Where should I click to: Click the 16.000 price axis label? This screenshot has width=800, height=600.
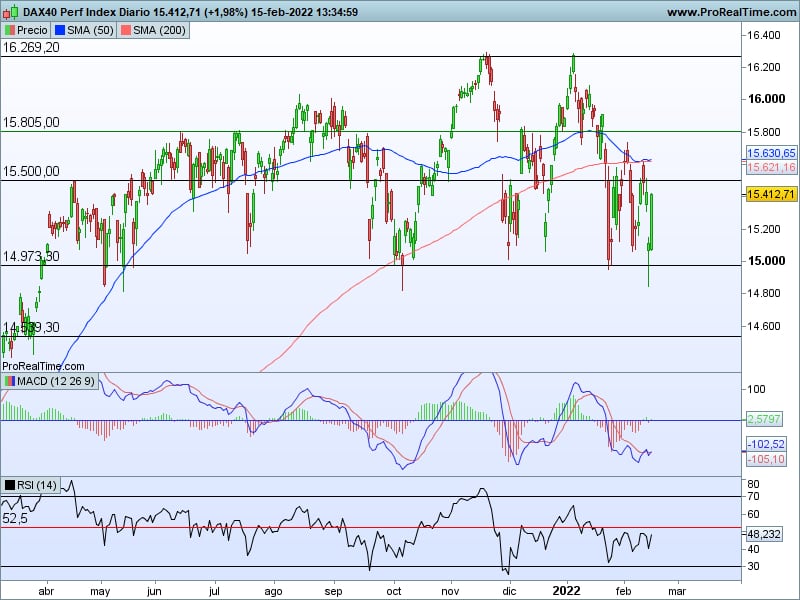click(766, 99)
